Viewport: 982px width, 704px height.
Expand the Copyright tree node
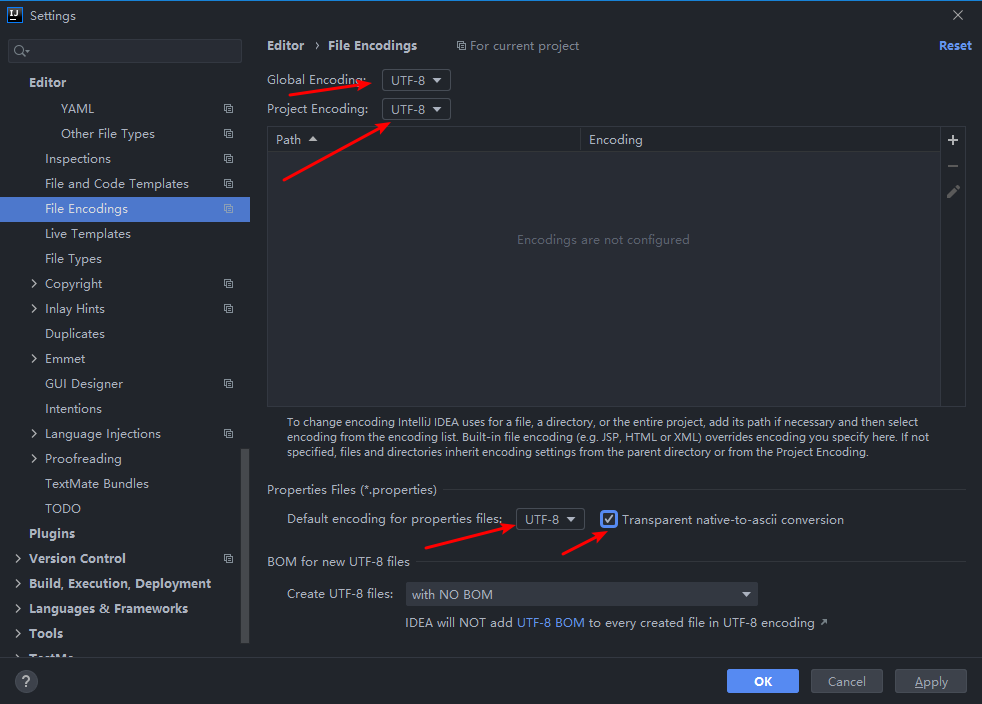click(x=34, y=284)
